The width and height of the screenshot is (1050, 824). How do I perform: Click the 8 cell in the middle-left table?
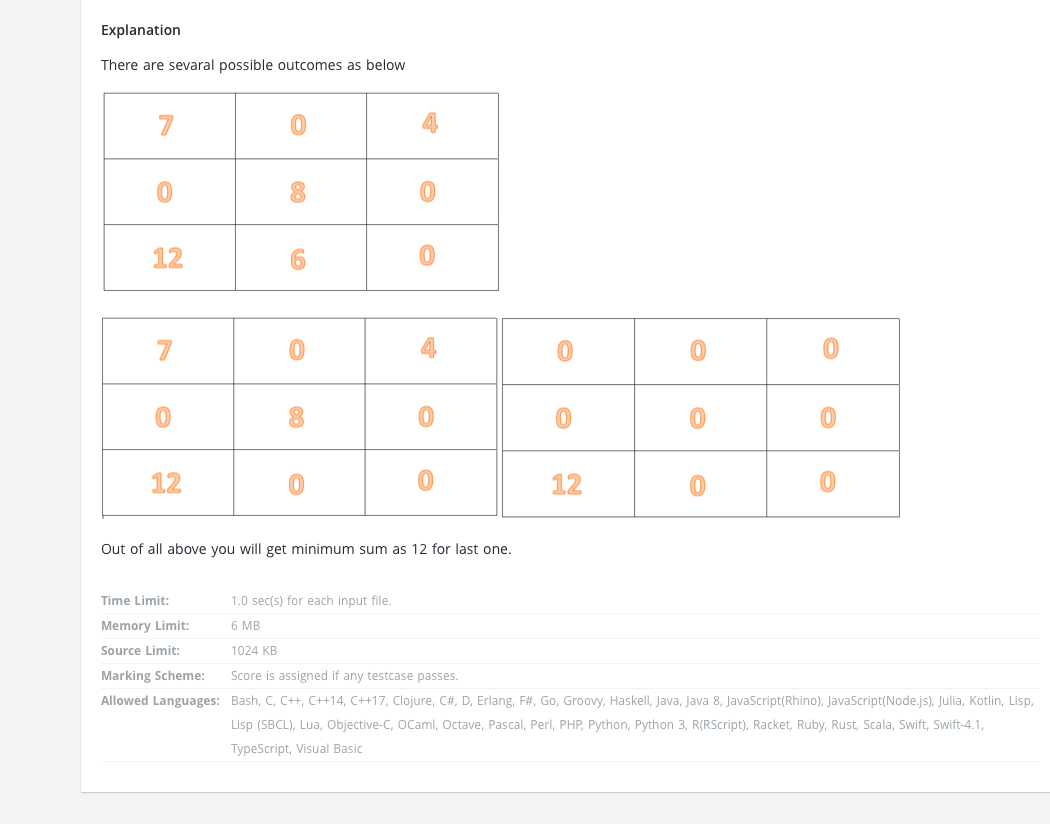[299, 416]
